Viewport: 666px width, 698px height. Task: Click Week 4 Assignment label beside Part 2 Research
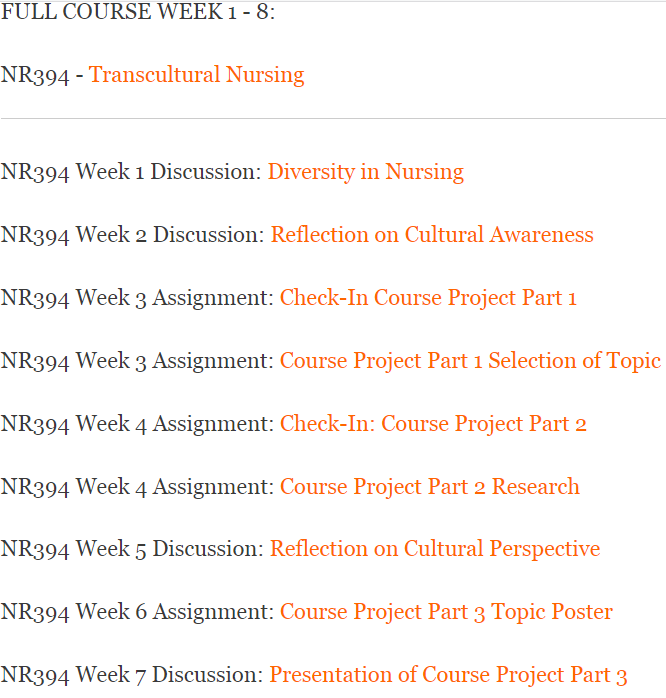click(137, 487)
